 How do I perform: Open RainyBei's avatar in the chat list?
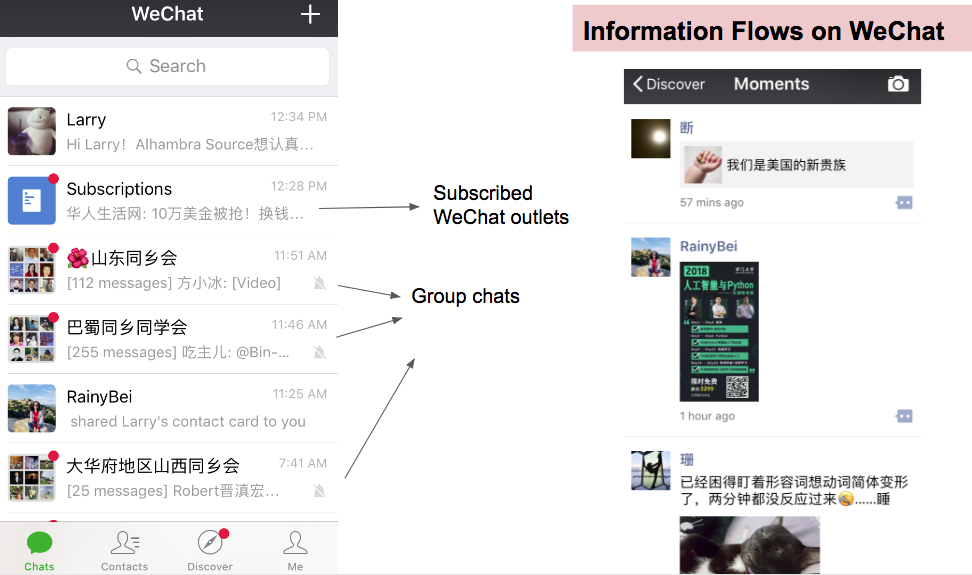coord(32,408)
